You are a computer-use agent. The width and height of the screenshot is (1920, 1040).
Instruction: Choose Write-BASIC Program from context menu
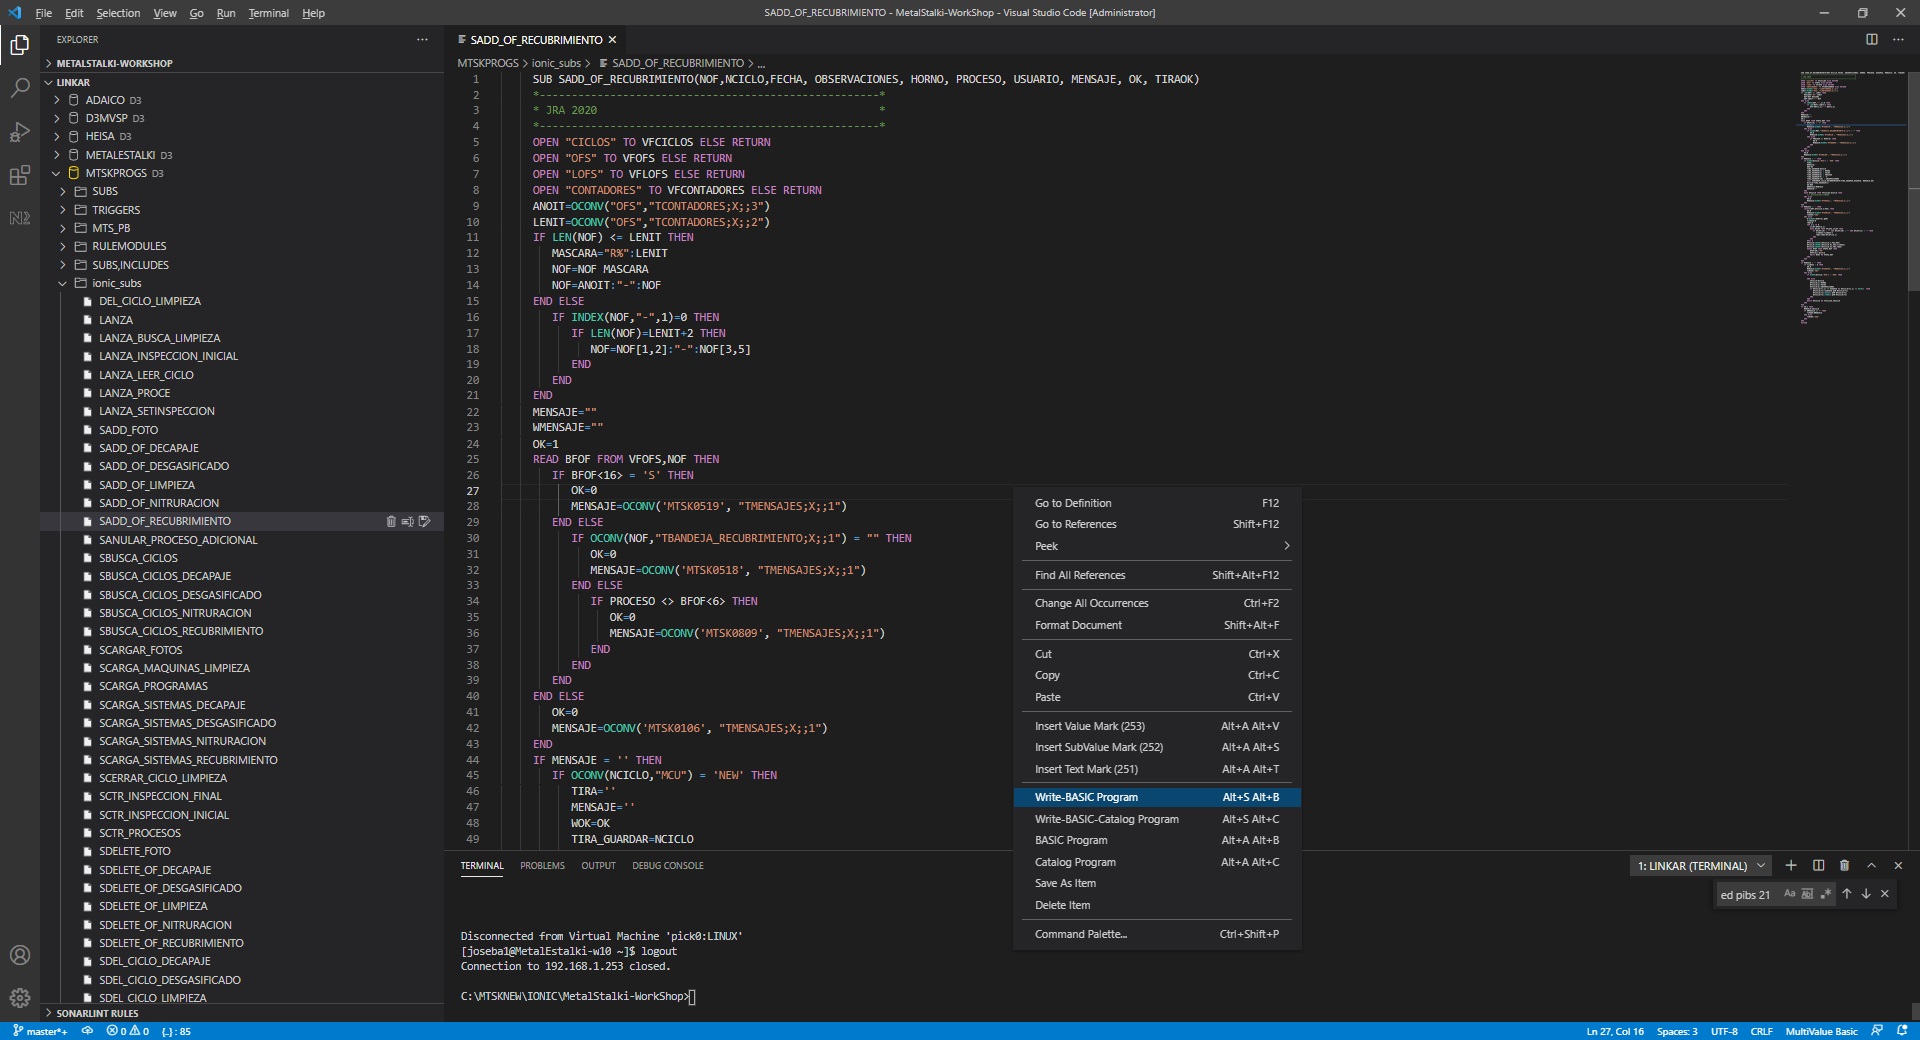[1086, 797]
